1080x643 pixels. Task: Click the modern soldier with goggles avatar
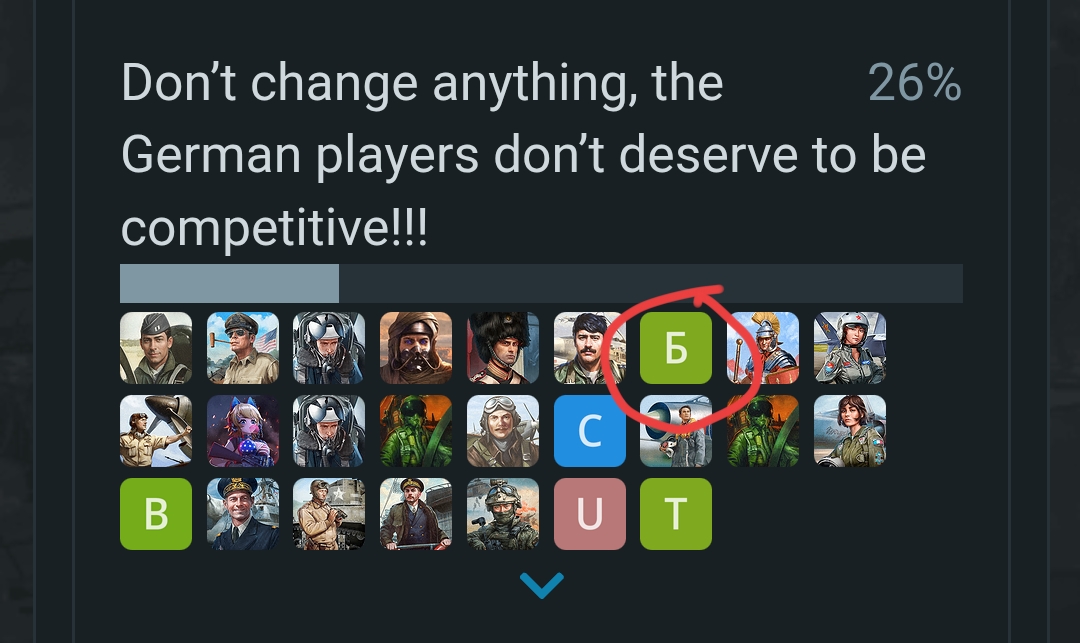(503, 514)
